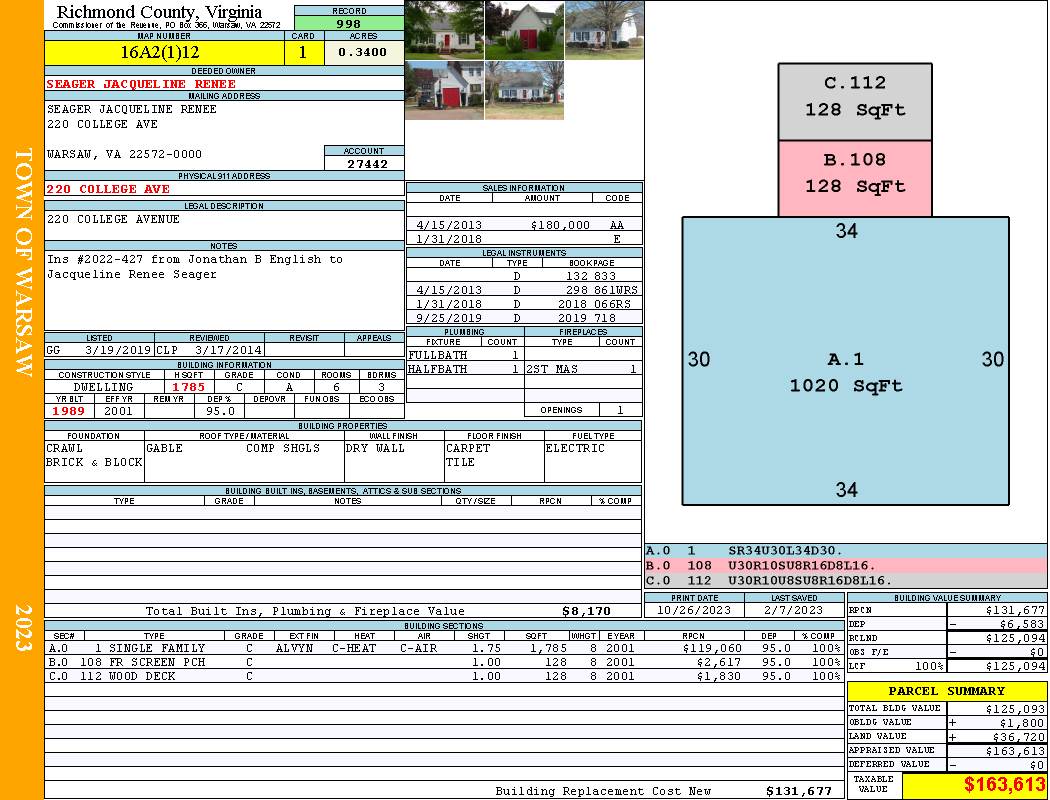Click the last saved date 2/7/2023
Viewport: 1050px width, 800px height.
coord(794,610)
